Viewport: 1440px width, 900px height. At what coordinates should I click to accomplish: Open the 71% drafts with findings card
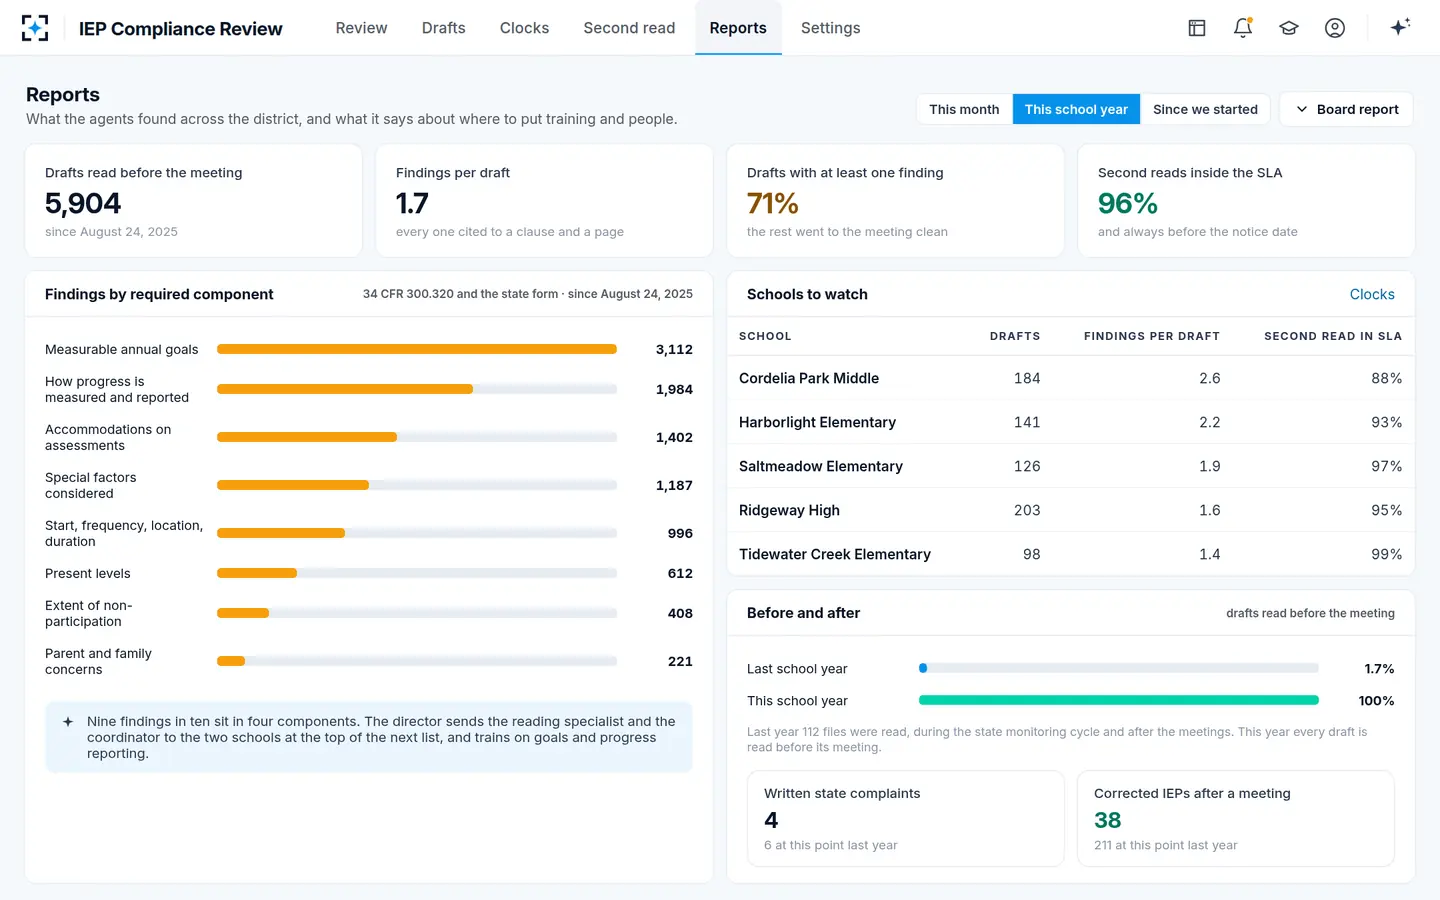[895, 201]
